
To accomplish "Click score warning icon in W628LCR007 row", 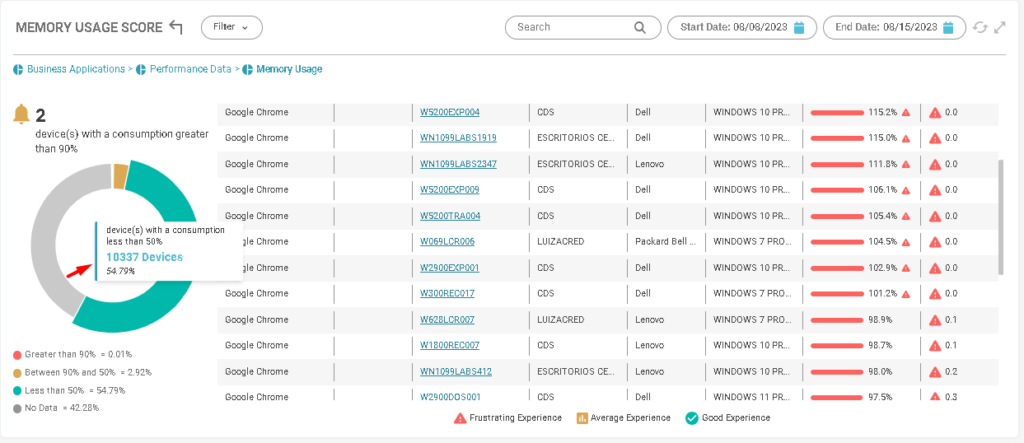I will click(935, 320).
